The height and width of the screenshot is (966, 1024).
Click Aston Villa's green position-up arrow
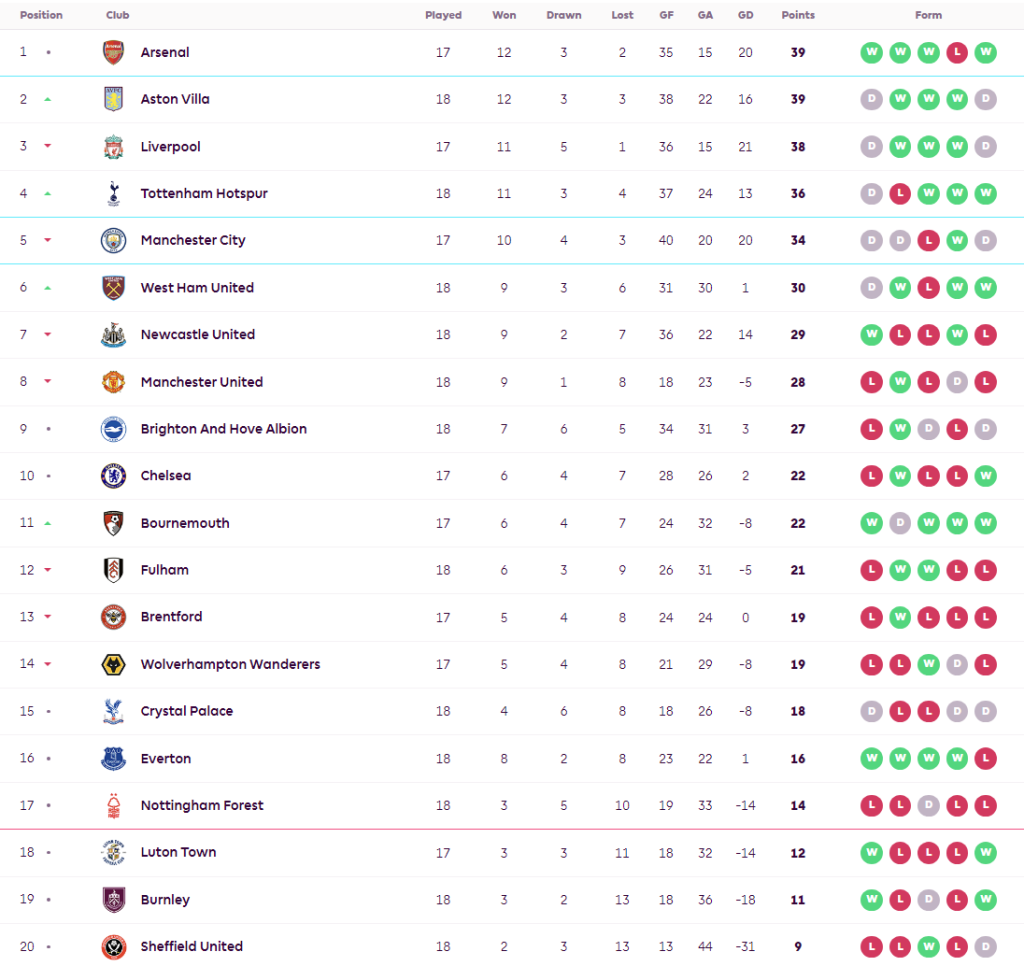pos(48,100)
